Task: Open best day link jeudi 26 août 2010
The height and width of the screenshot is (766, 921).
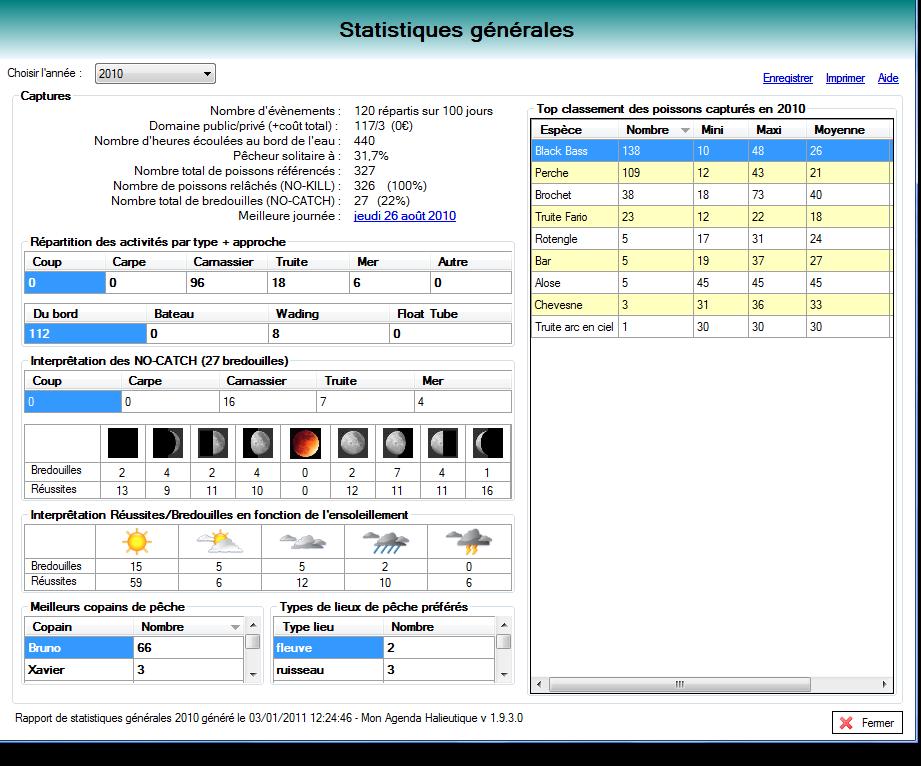Action: [405, 216]
